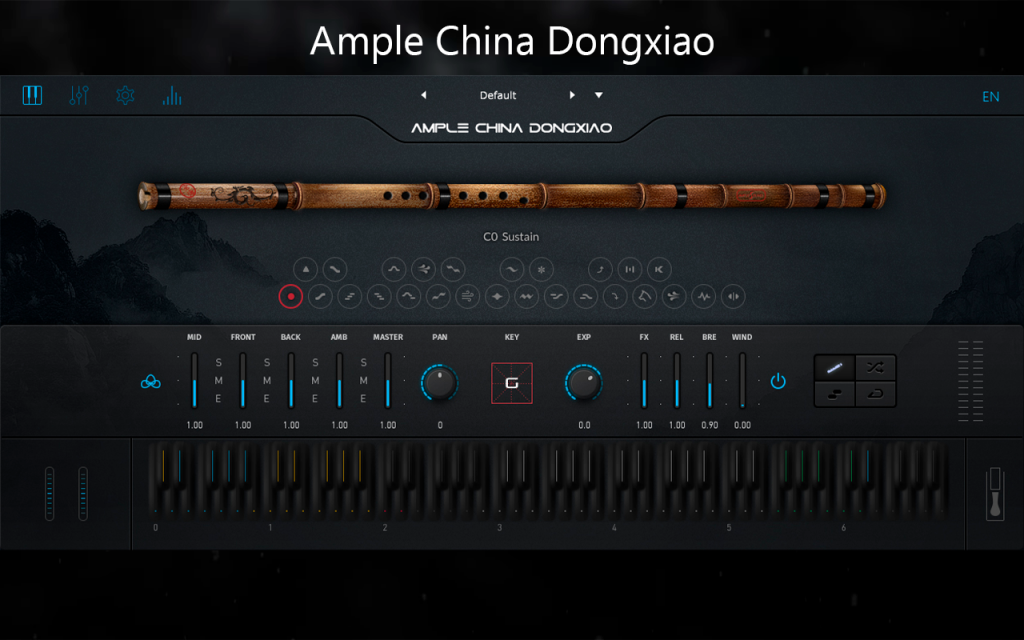
Task: Select the S mic mode under FRONT
Action: point(266,362)
